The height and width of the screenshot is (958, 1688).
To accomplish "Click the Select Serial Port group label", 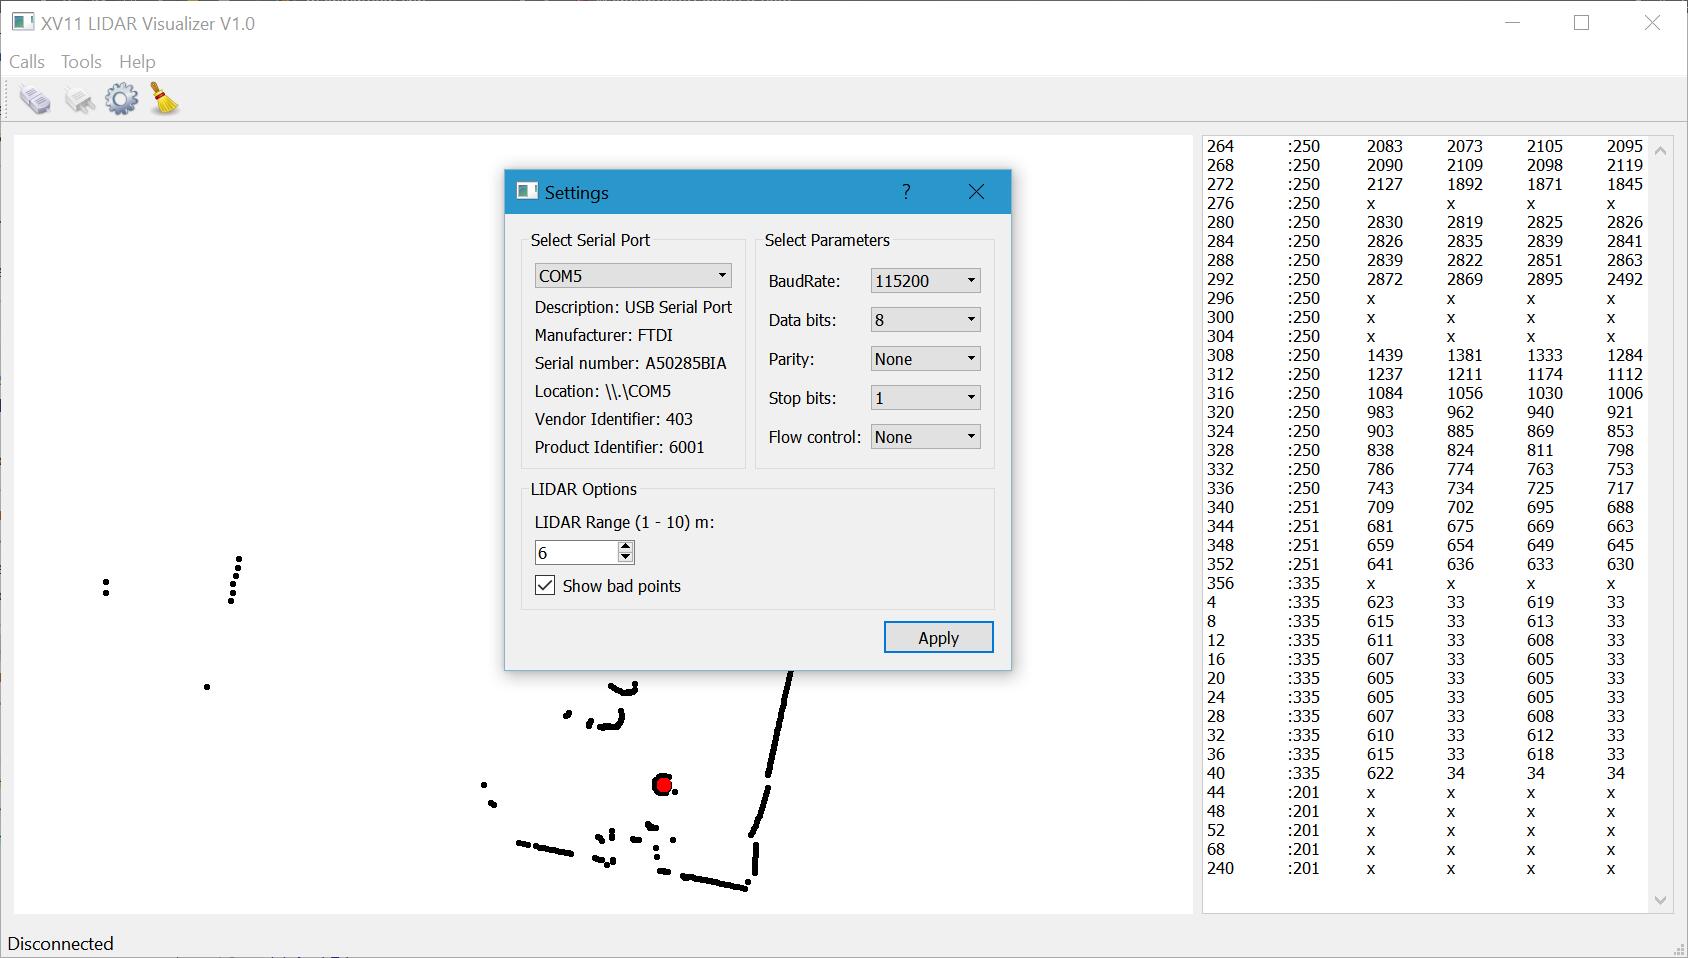I will point(590,240).
